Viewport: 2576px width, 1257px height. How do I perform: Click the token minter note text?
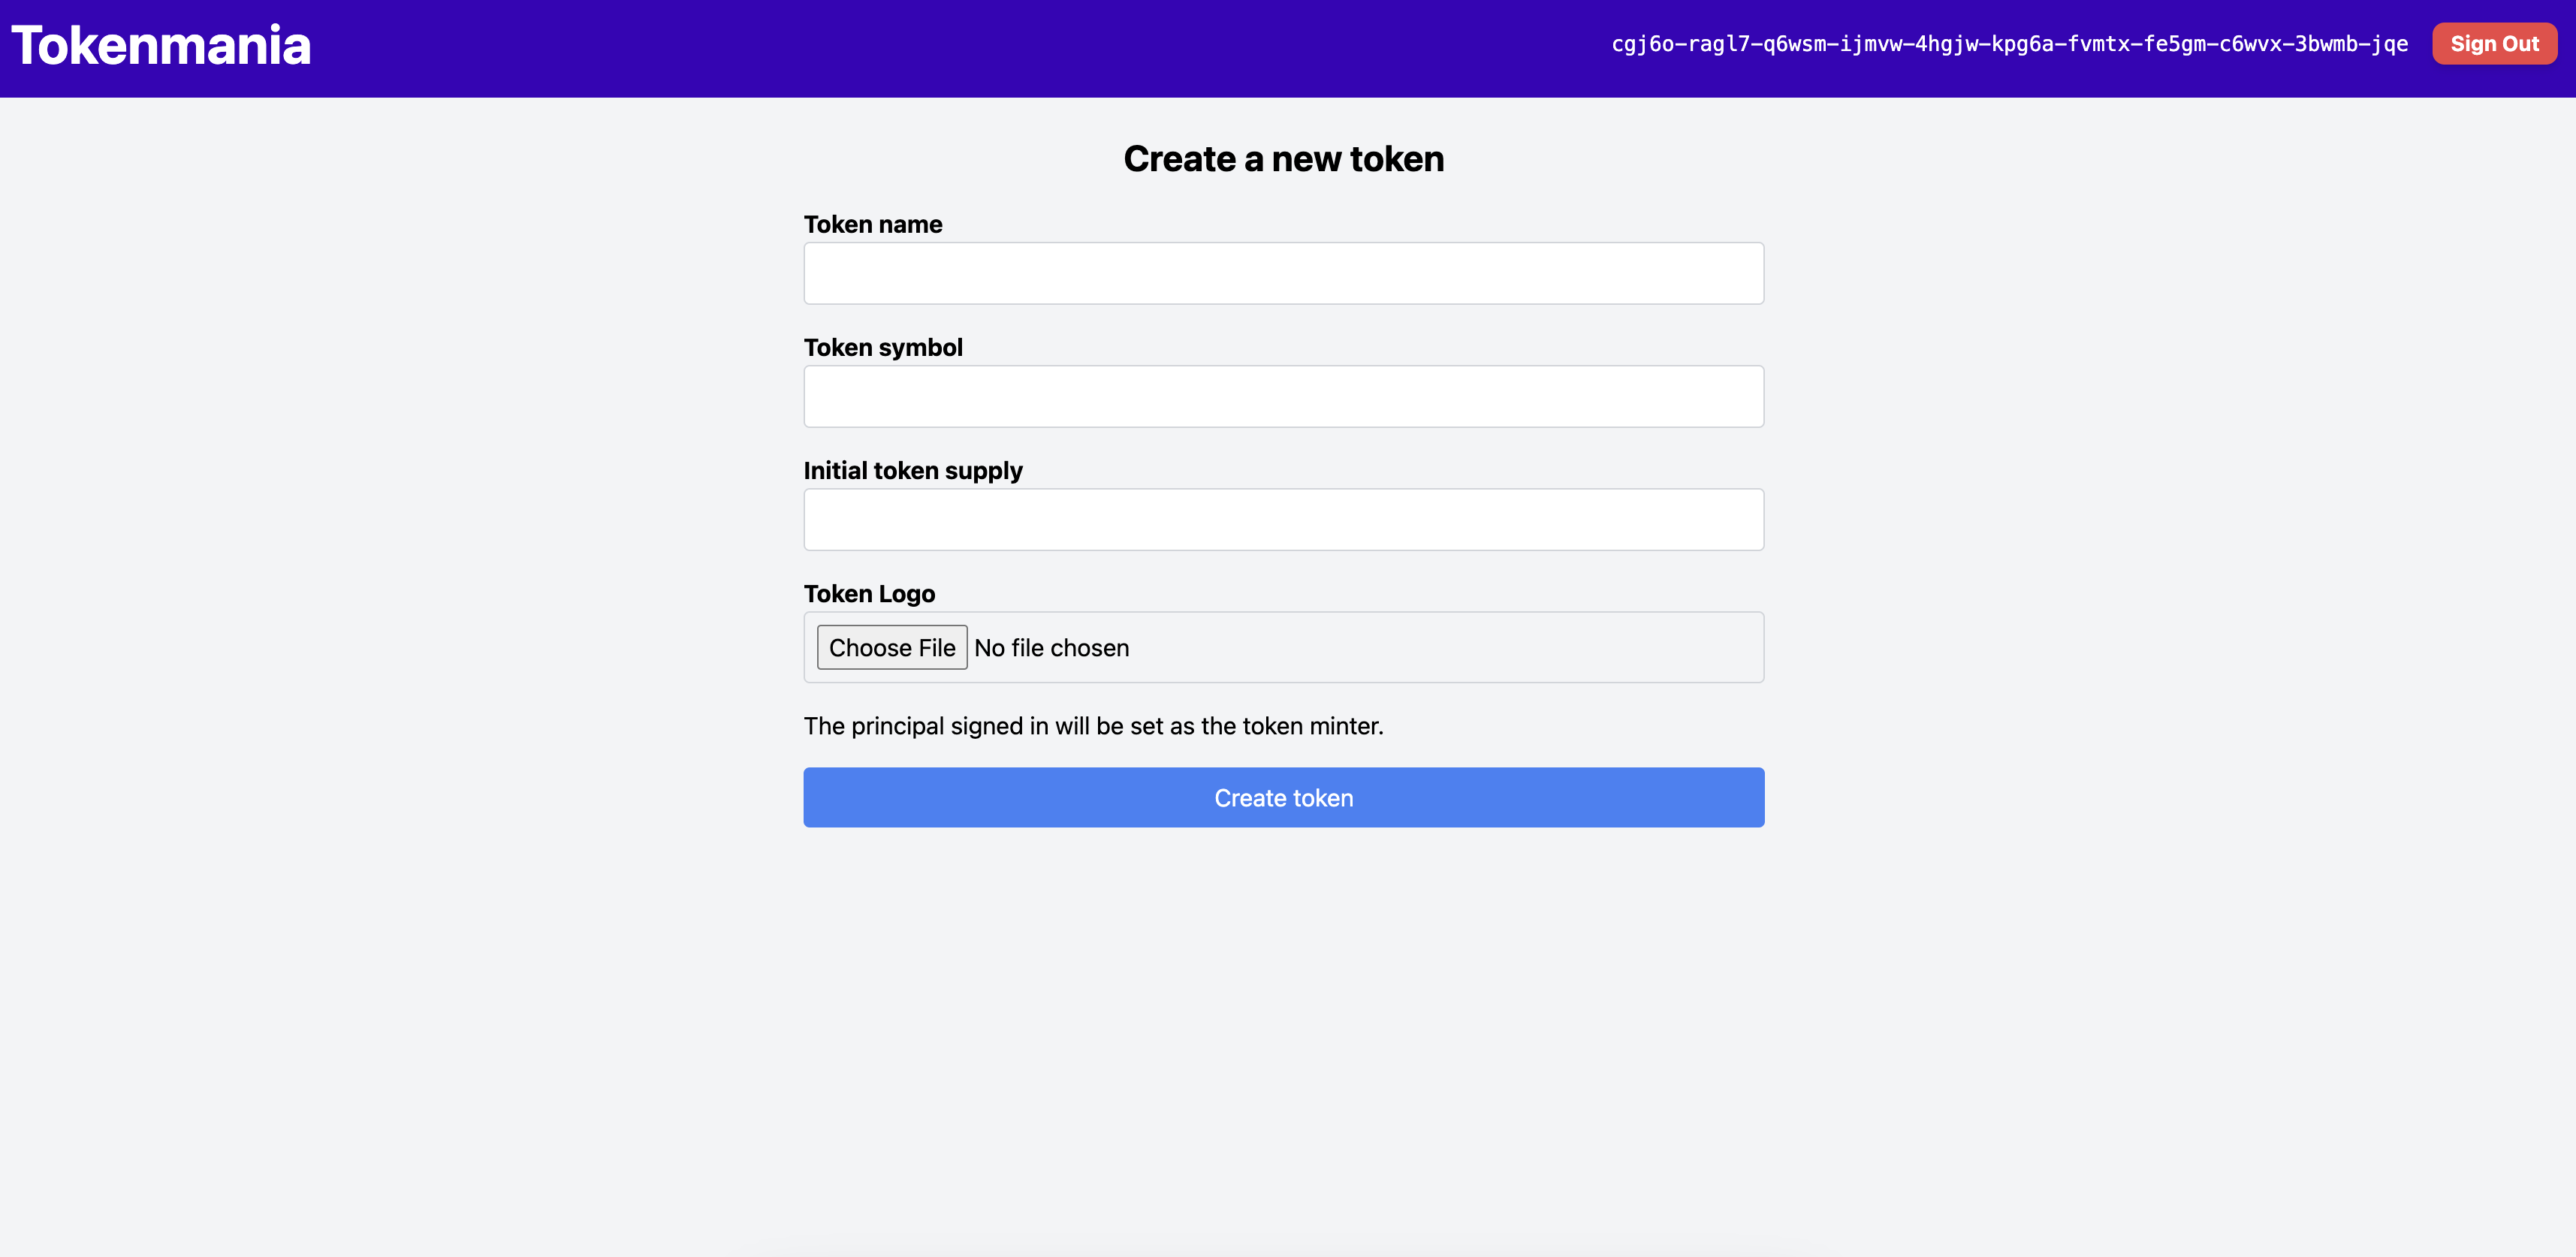coord(1093,726)
